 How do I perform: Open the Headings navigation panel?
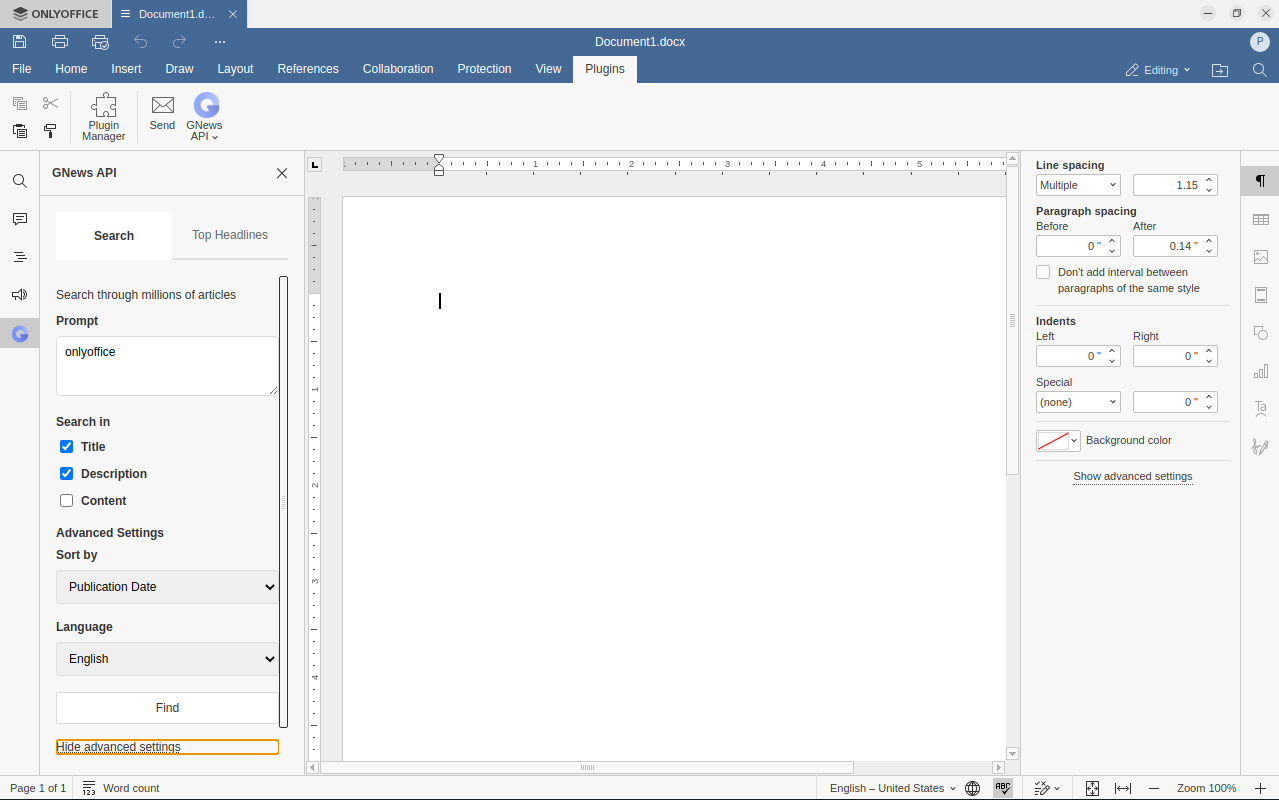tap(20, 257)
